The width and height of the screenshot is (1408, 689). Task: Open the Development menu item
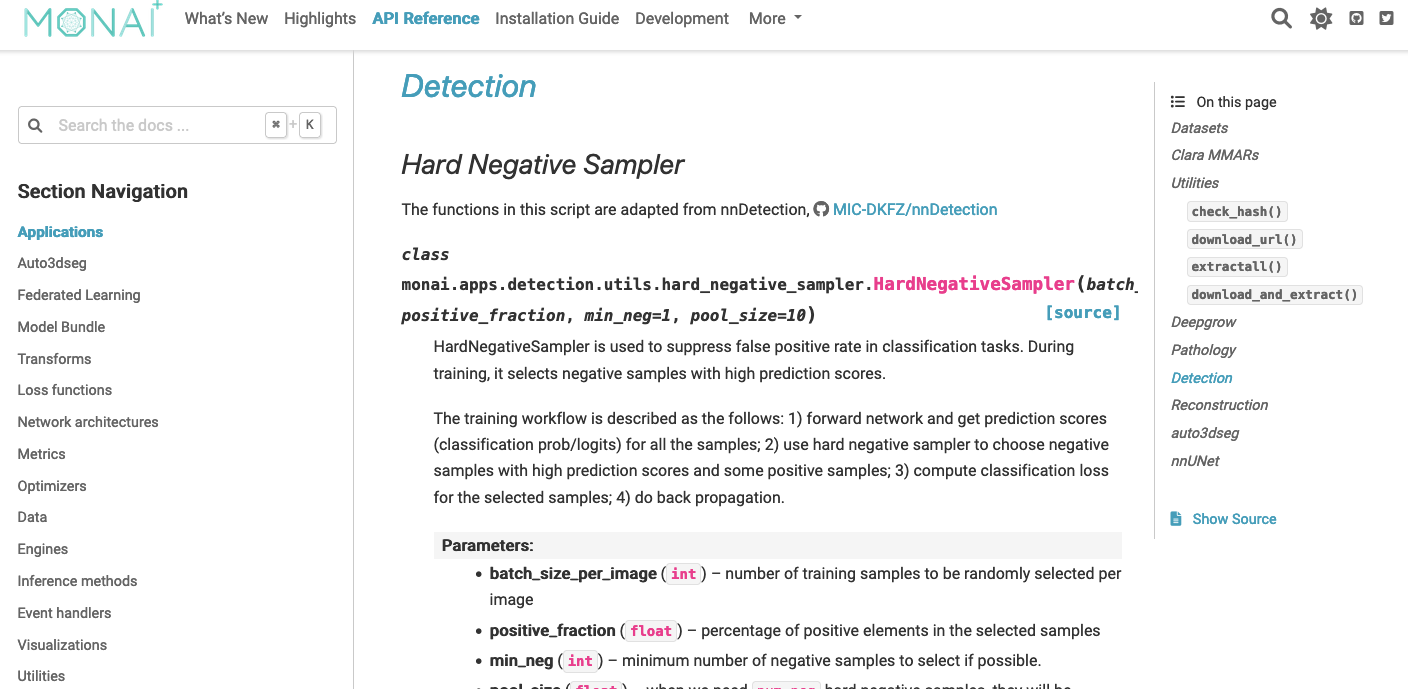(x=681, y=18)
